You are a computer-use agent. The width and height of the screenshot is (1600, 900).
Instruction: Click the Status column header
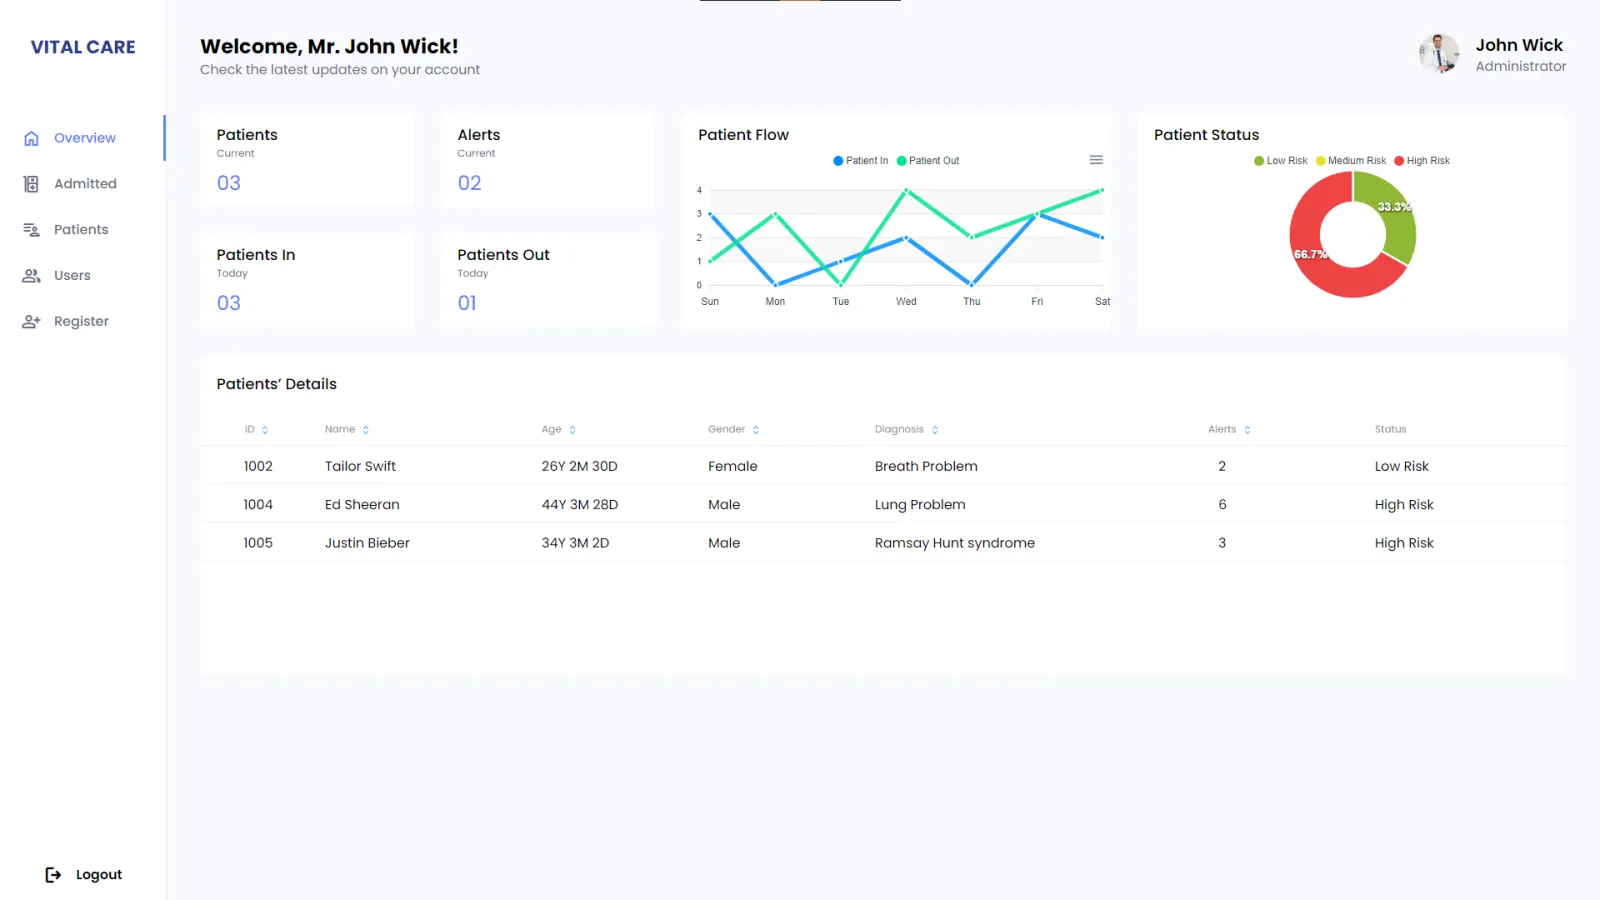(x=1390, y=430)
